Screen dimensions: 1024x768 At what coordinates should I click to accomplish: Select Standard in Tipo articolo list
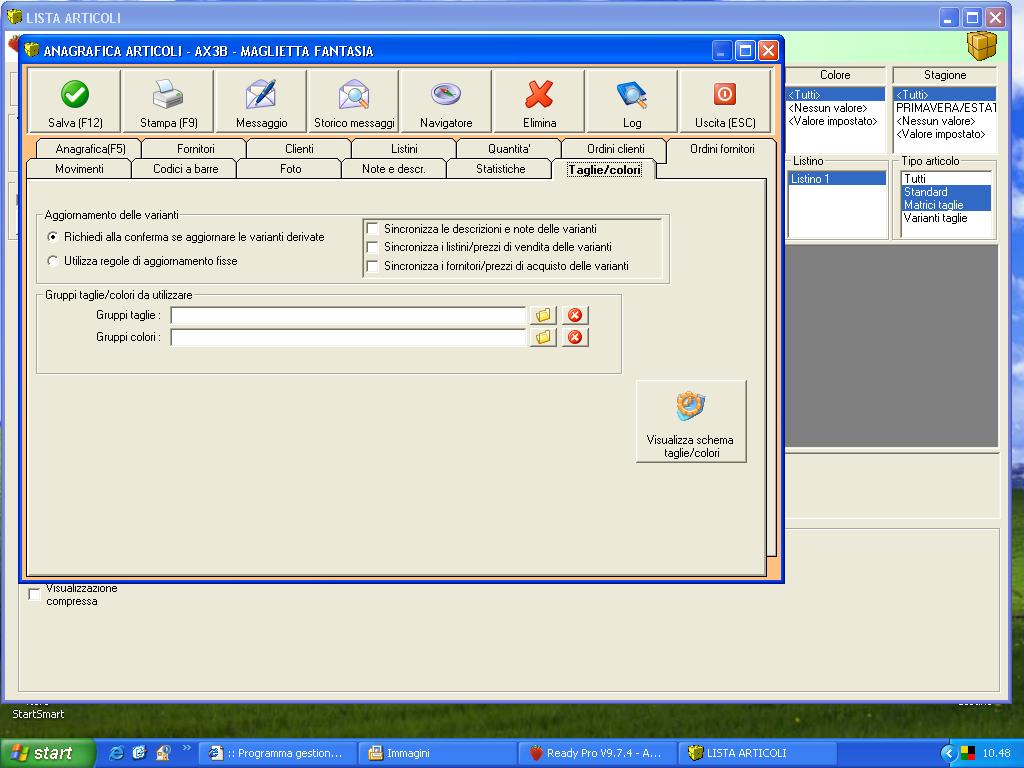[946, 191]
